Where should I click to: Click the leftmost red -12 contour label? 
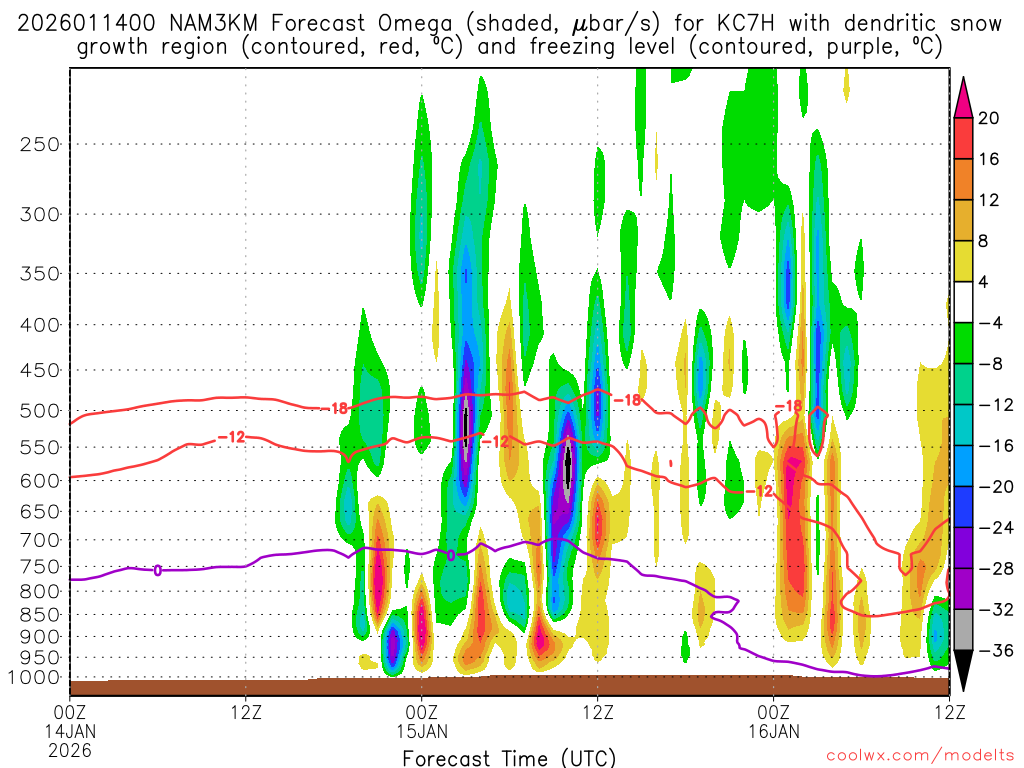(231, 437)
